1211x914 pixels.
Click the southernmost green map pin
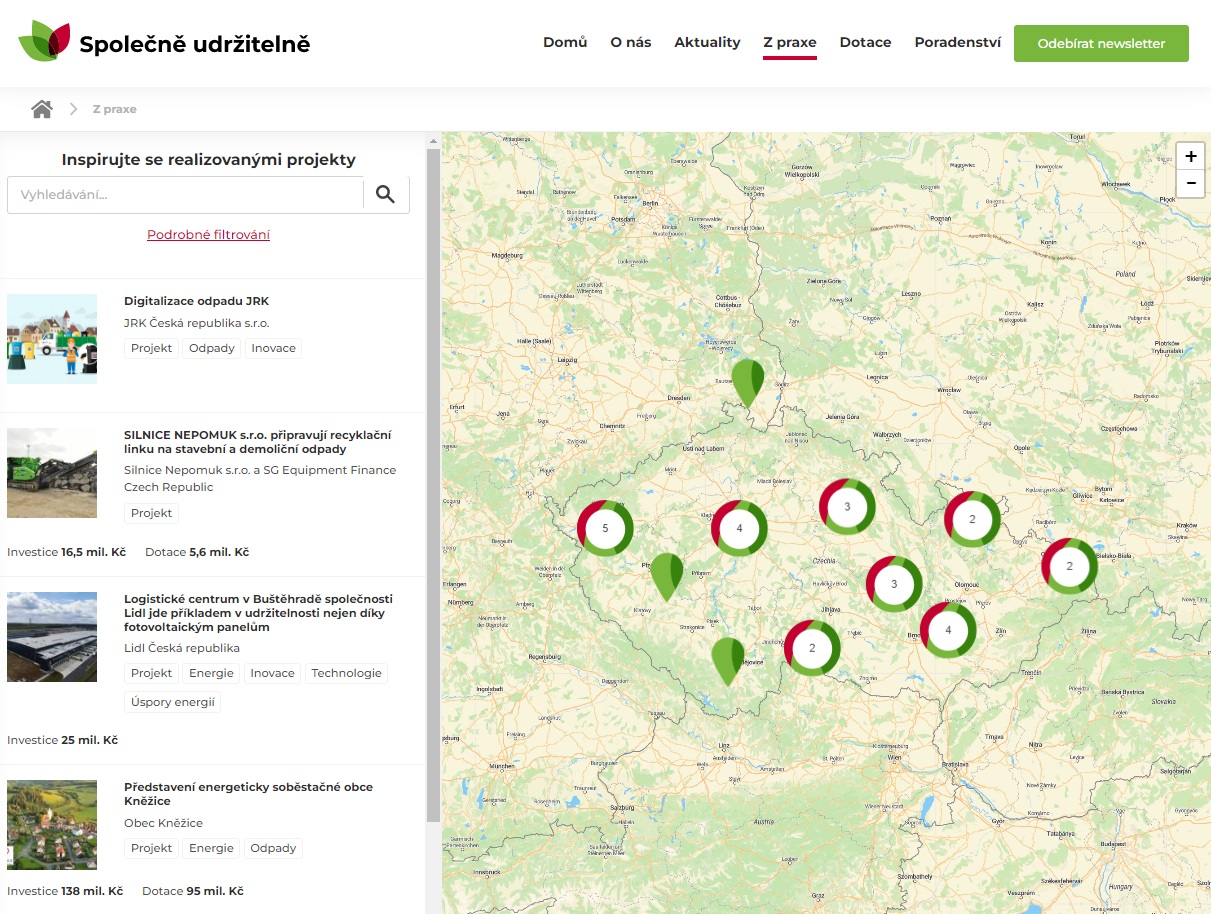pyautogui.click(x=728, y=658)
